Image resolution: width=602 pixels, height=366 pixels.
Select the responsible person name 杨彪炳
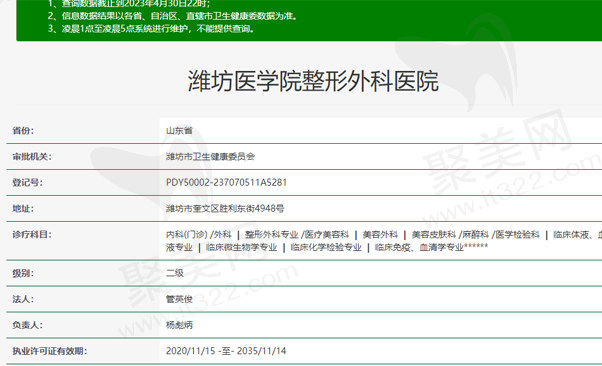179,325
